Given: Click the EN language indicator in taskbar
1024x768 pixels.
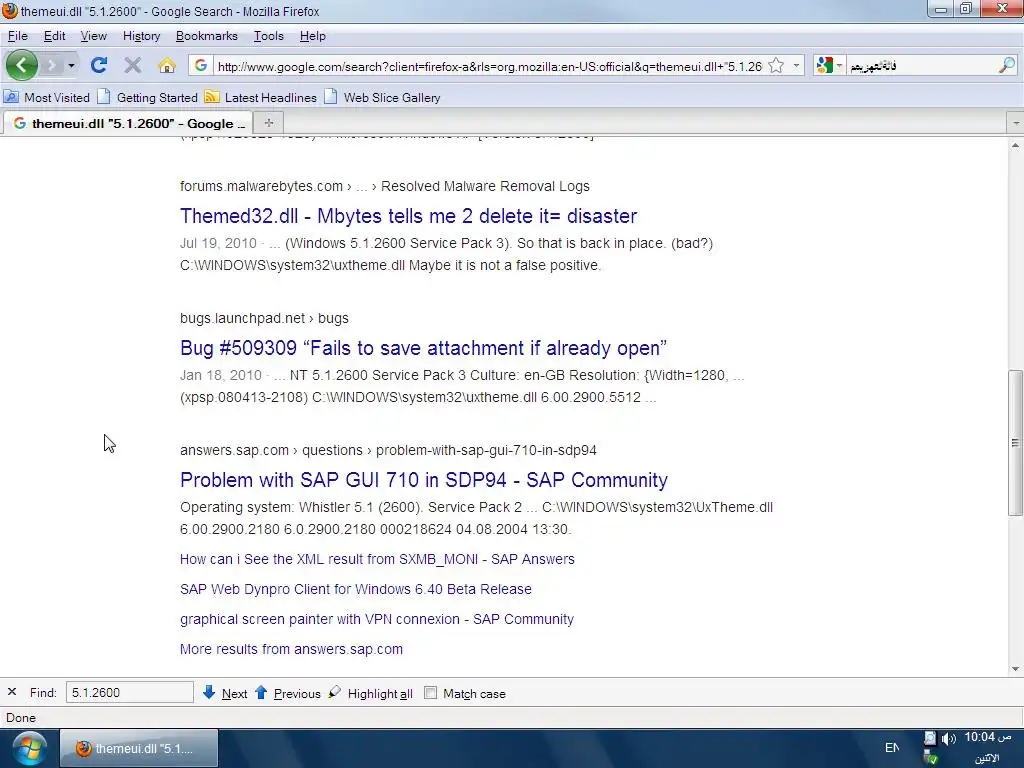Looking at the screenshot, I should coord(891,748).
